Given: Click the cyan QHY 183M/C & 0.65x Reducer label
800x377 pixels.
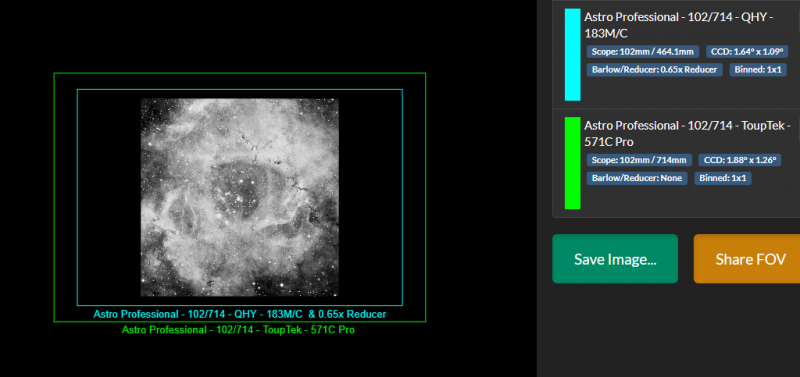Looking at the screenshot, I should pyautogui.click(x=240, y=314).
